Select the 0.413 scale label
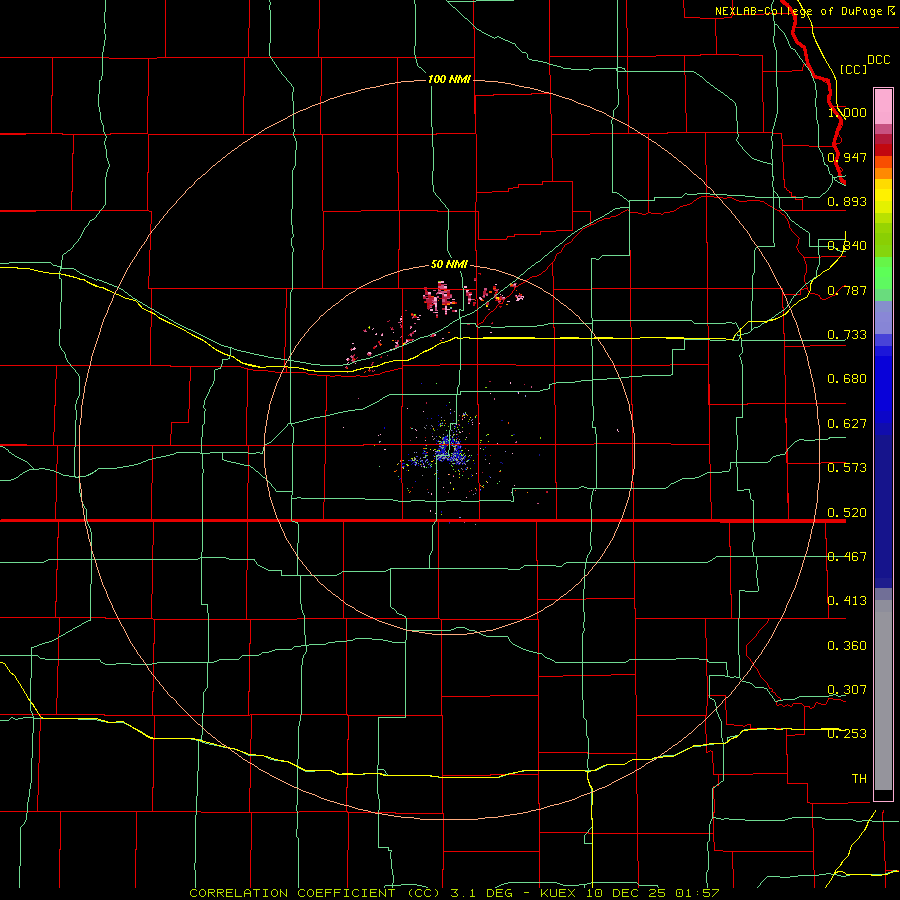The height and width of the screenshot is (900, 900). 847,601
